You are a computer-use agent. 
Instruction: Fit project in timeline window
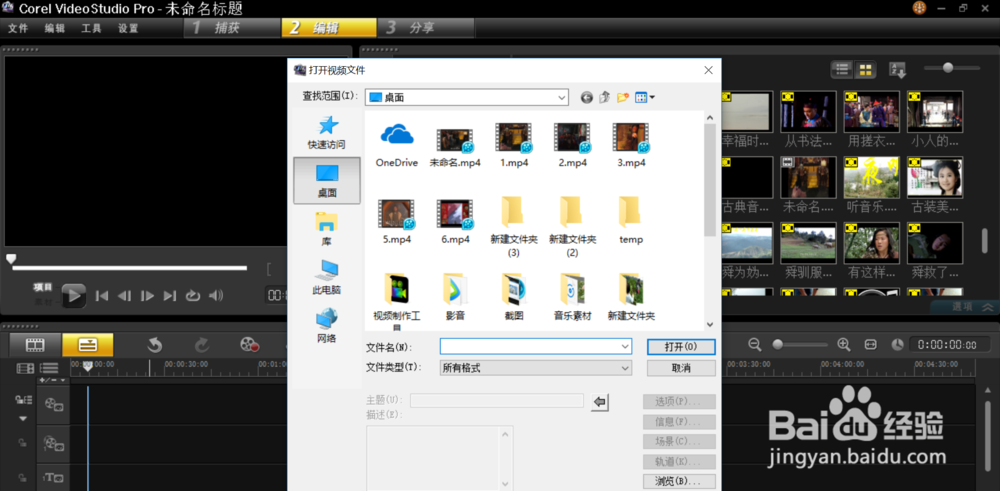(871, 344)
